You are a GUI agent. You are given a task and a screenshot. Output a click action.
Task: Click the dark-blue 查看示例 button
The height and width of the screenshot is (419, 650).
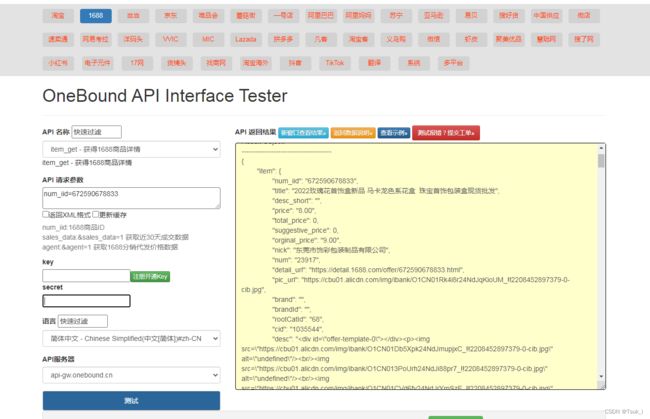pos(394,133)
